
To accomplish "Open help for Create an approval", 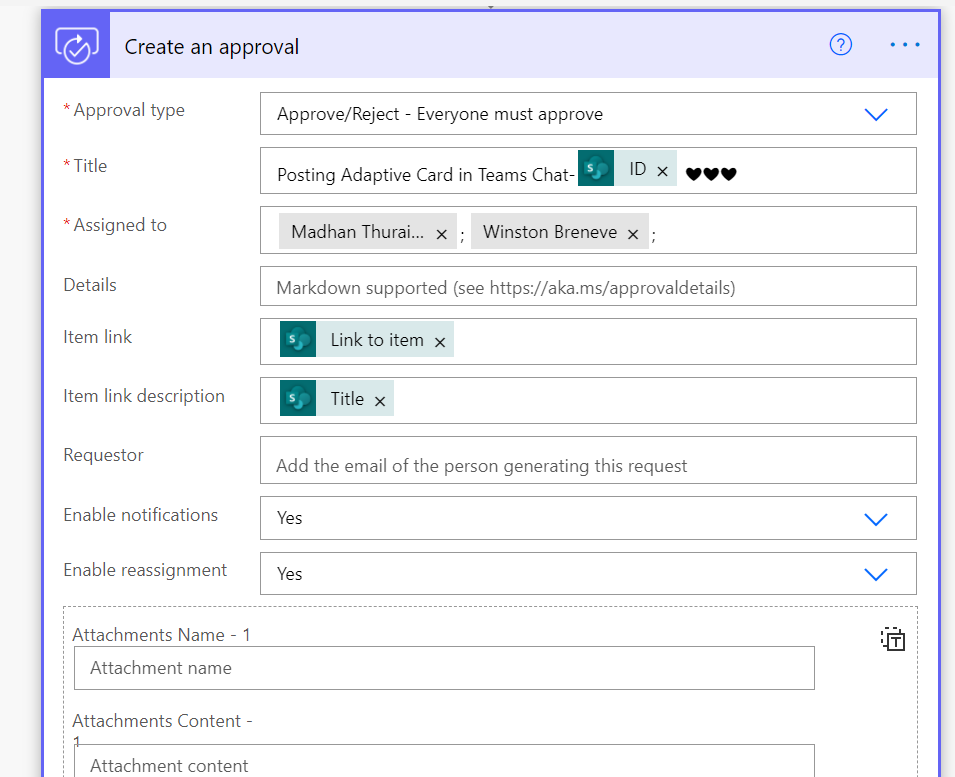I will [841, 45].
